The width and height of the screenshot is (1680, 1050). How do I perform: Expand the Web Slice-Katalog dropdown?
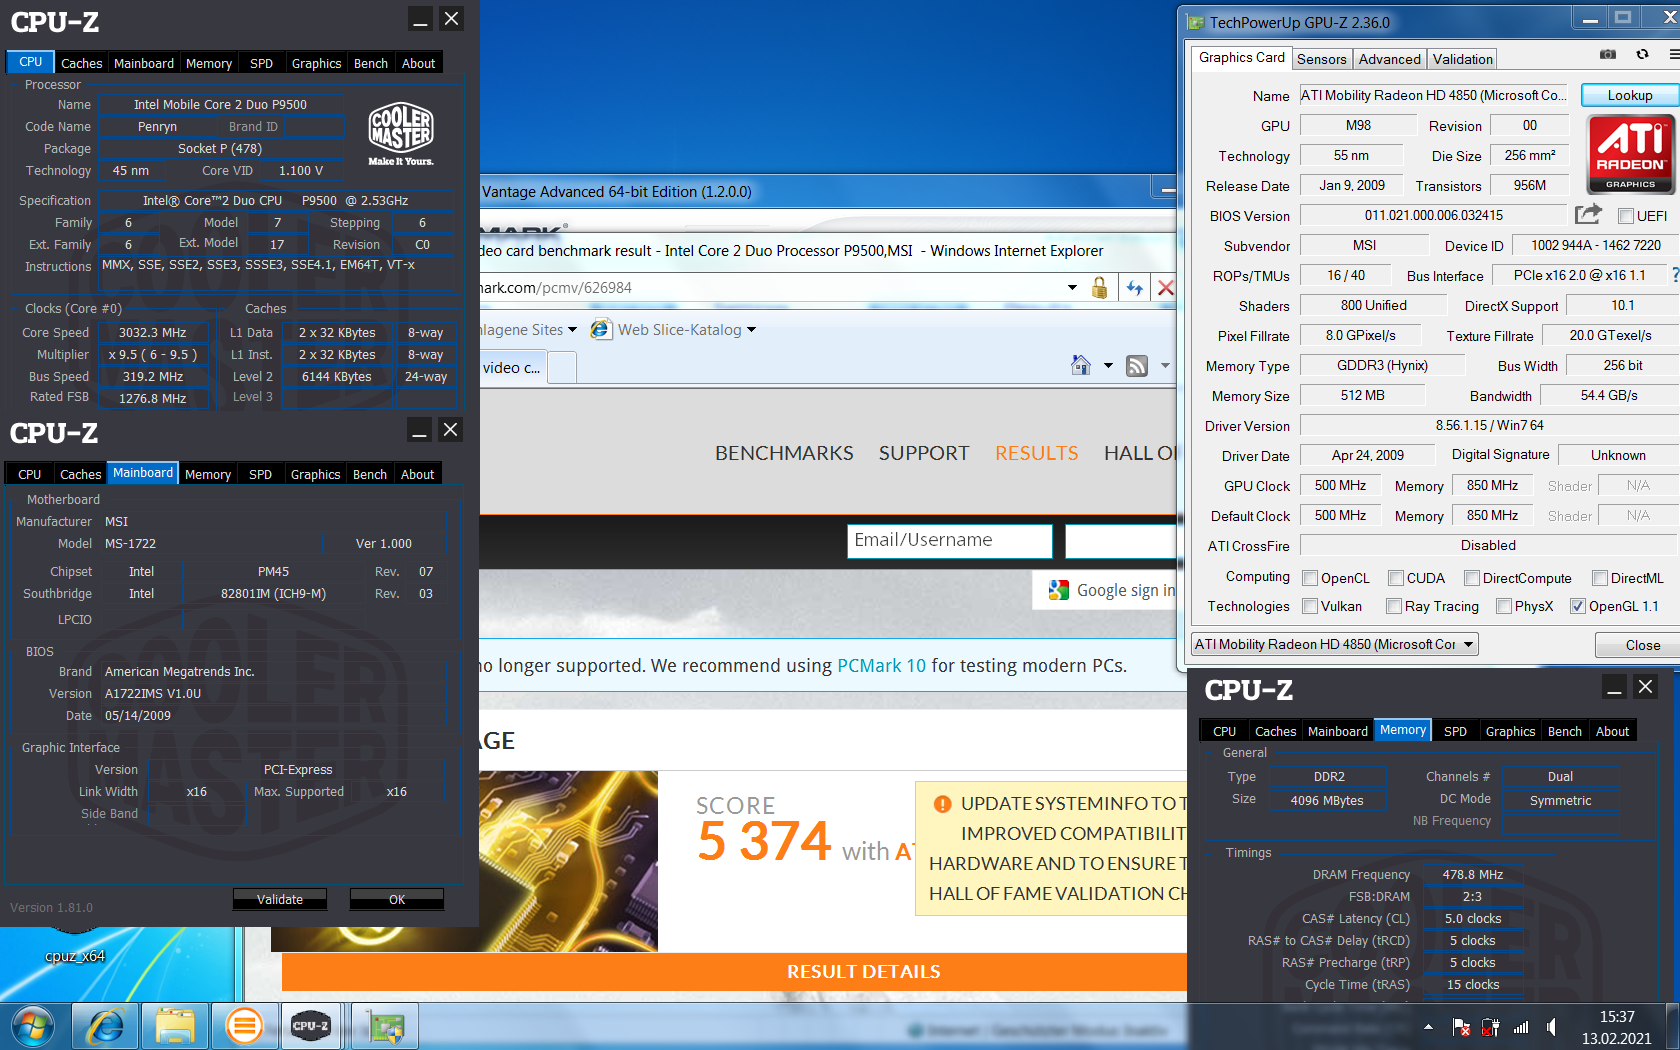point(752,330)
